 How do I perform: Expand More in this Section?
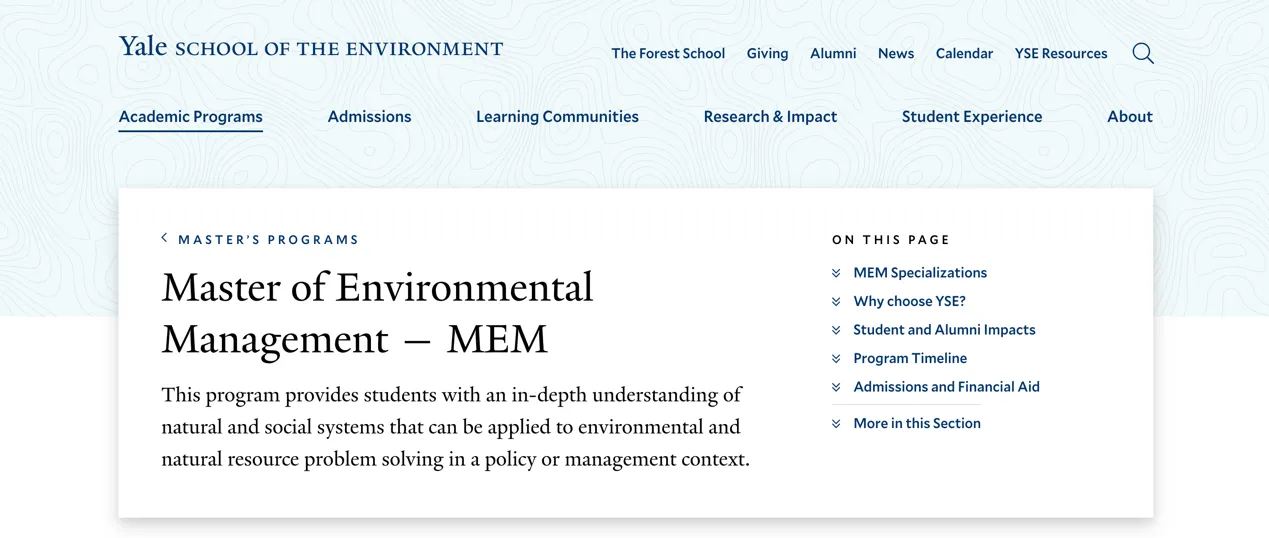coord(916,423)
